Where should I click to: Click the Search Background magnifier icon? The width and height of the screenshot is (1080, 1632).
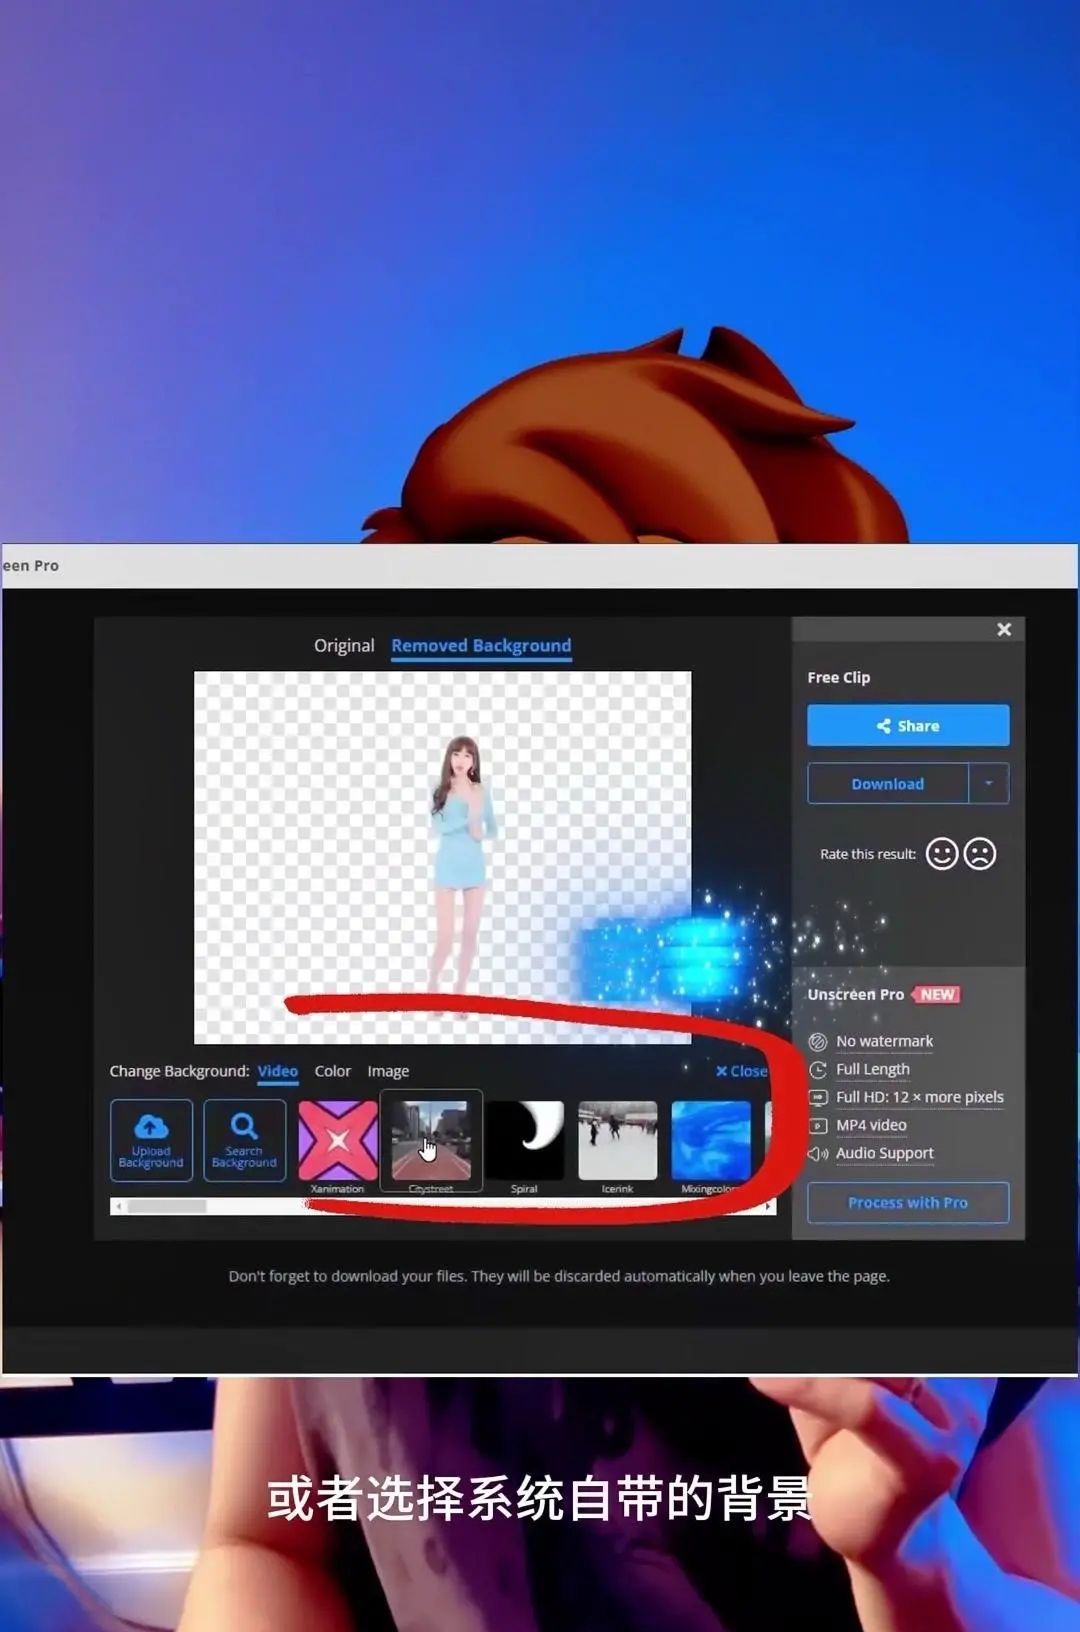click(244, 1128)
